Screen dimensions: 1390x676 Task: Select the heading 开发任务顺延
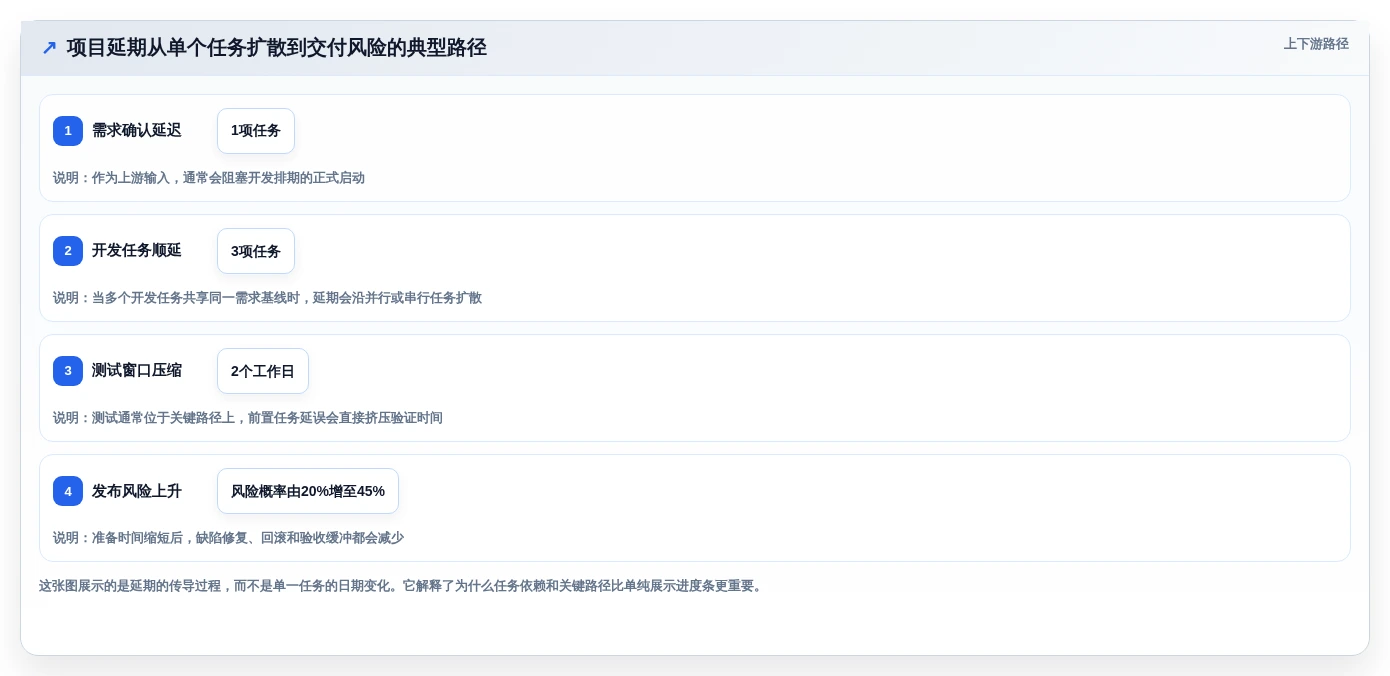tap(137, 251)
